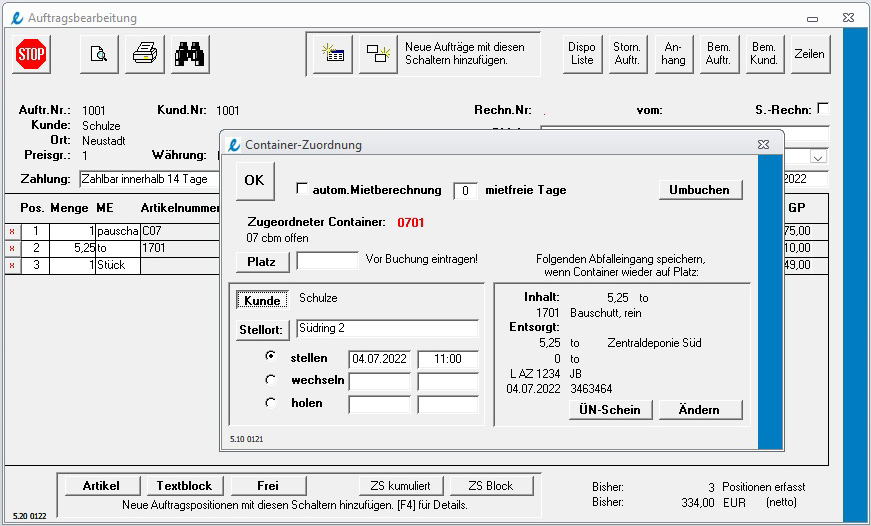Viewport: 871px width, 526px height.
Task: Click the Platz input field
Action: click(327, 261)
